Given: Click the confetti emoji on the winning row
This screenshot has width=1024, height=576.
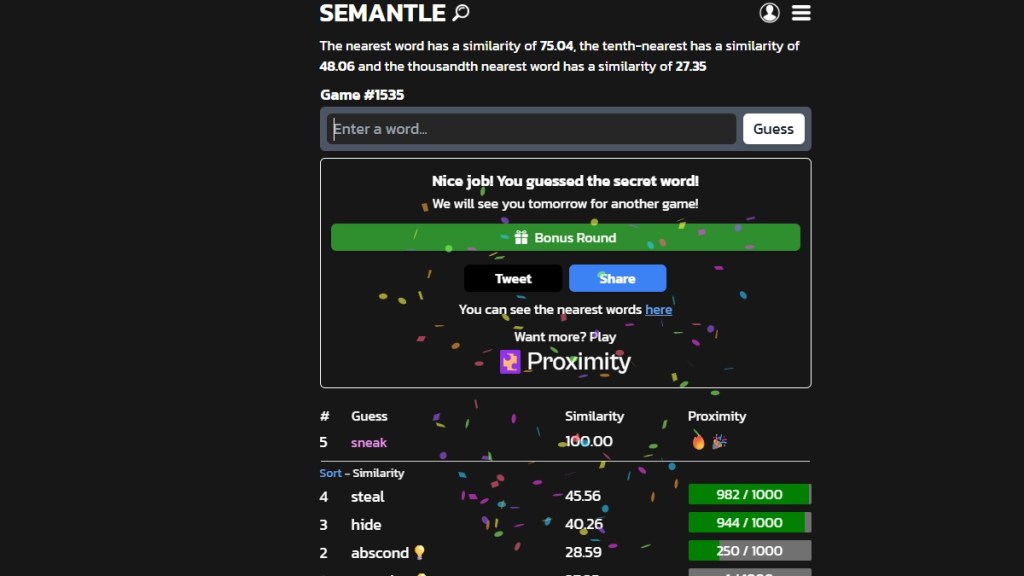Looking at the screenshot, I should pyautogui.click(x=717, y=440).
